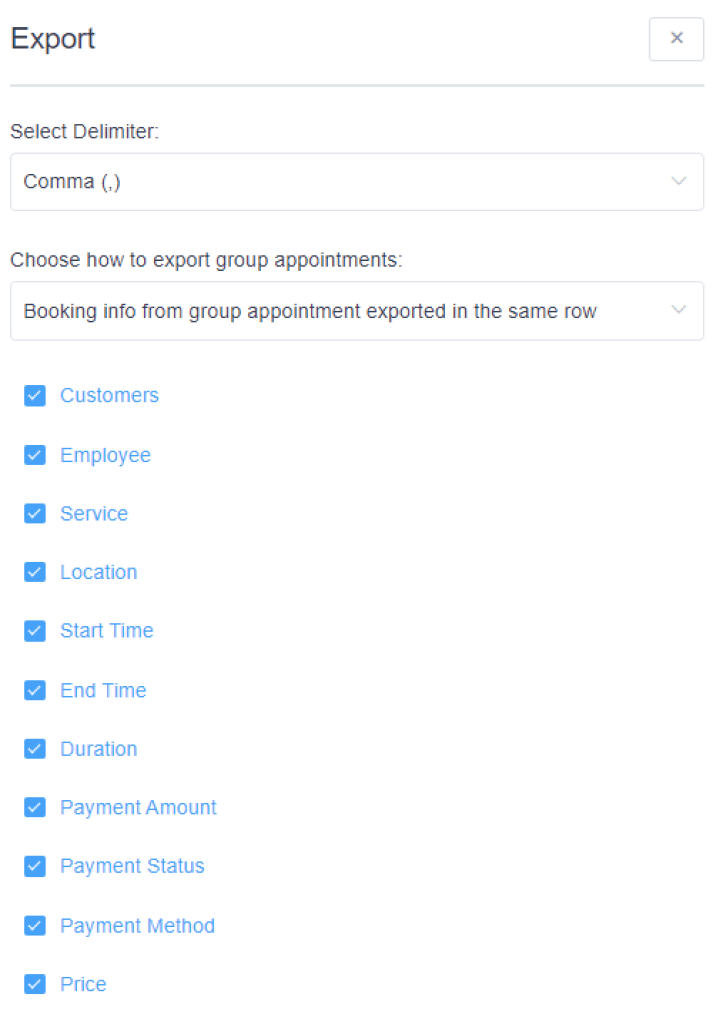Screen dimensions: 723x1024
Task: Uncheck the Employee checkbox
Action: coord(35,455)
